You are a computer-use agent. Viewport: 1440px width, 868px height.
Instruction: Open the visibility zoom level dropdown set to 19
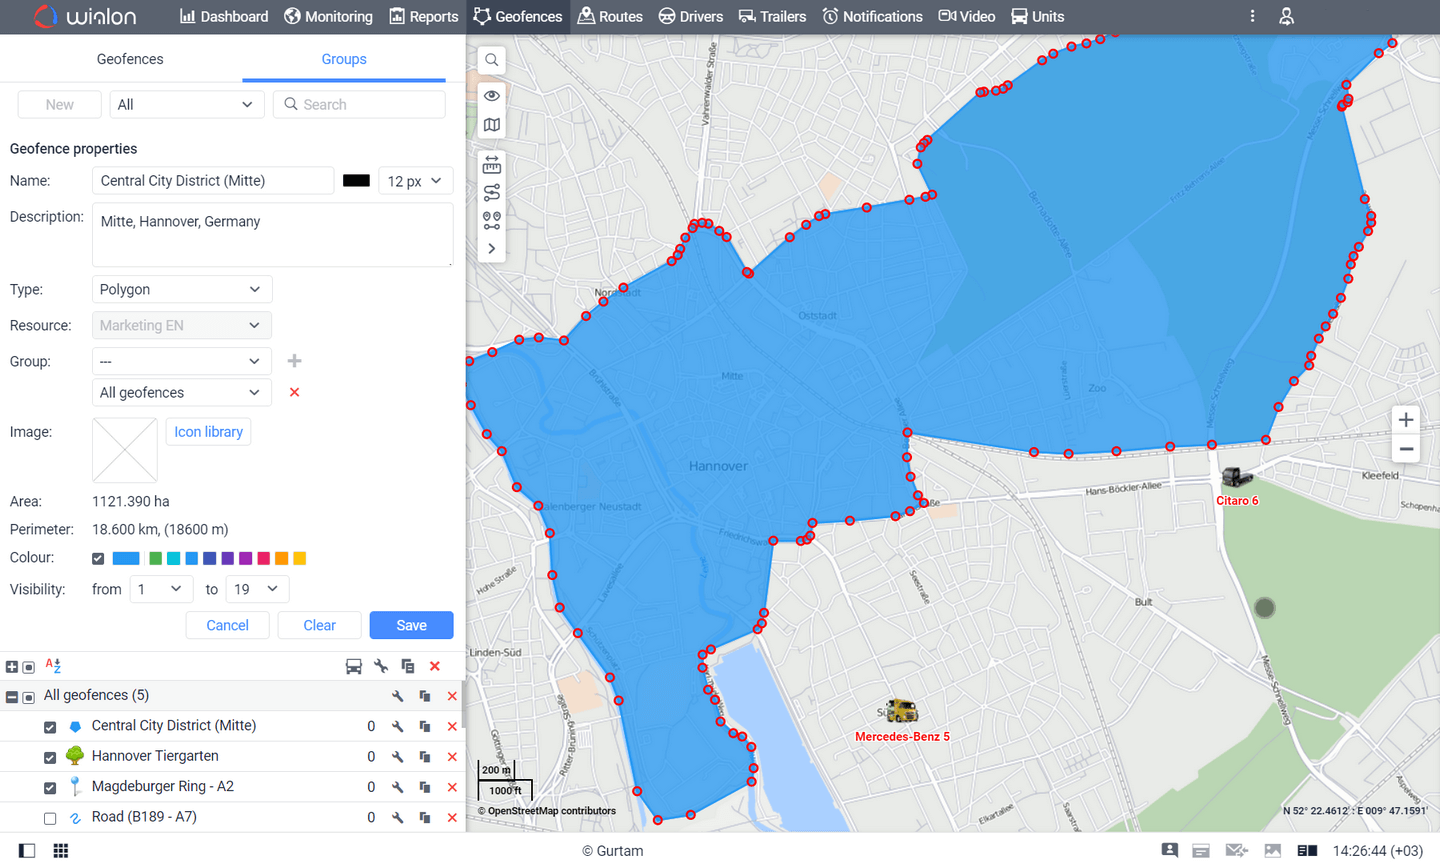(257, 589)
